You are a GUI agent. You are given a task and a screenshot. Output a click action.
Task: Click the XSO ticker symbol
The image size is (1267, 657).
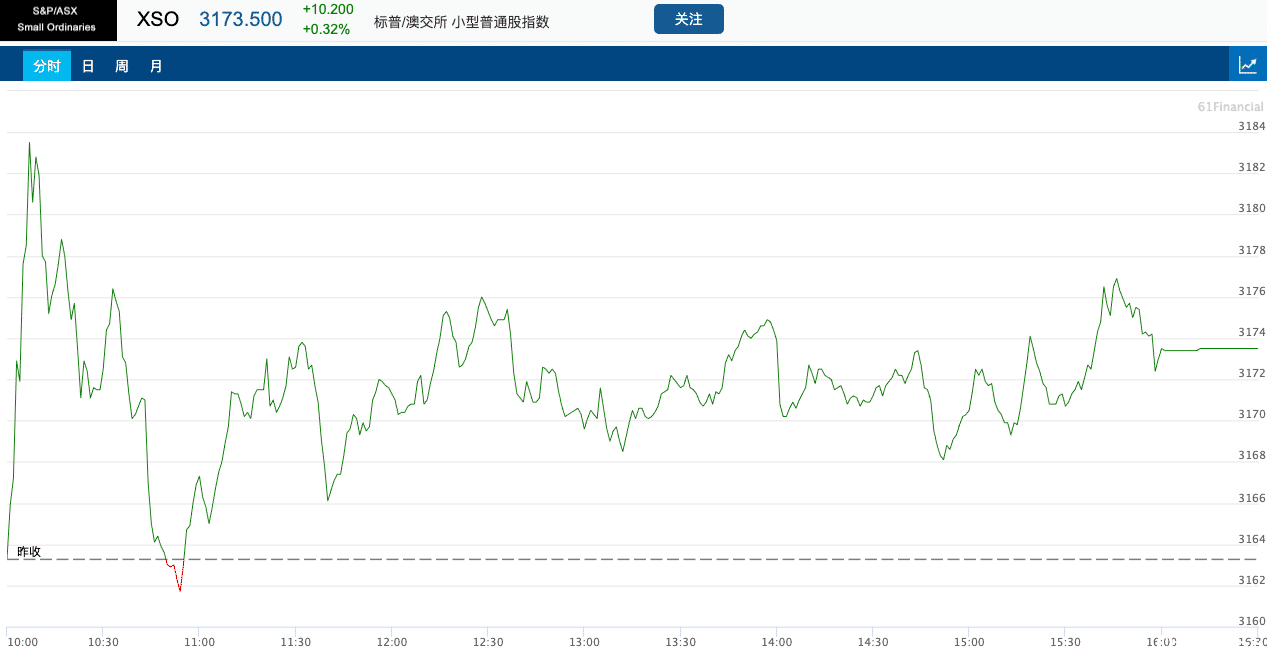pyautogui.click(x=158, y=19)
